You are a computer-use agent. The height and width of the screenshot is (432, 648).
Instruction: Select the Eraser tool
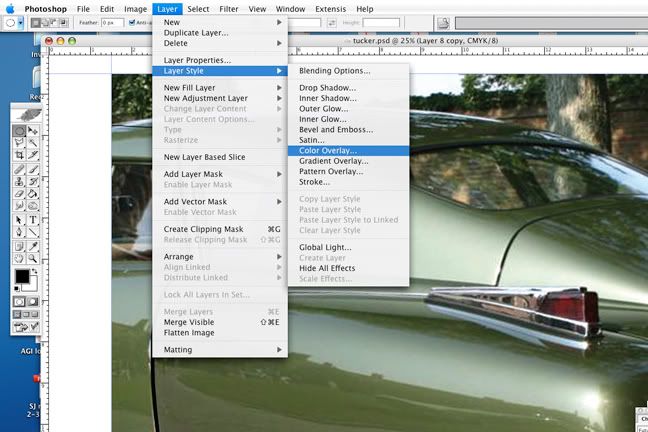click(x=19, y=193)
